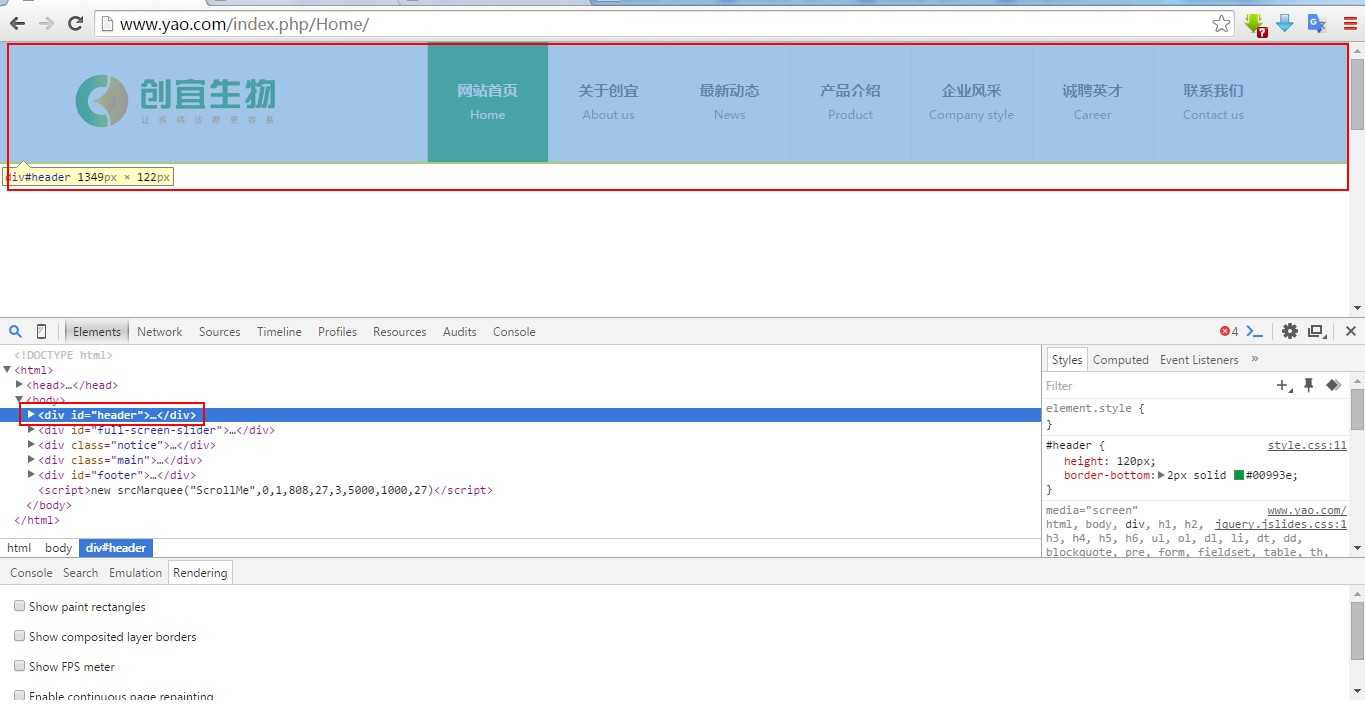Image resolution: width=1365 pixels, height=705 pixels.
Task: Toggle the console drawer icon
Action: [1255, 331]
